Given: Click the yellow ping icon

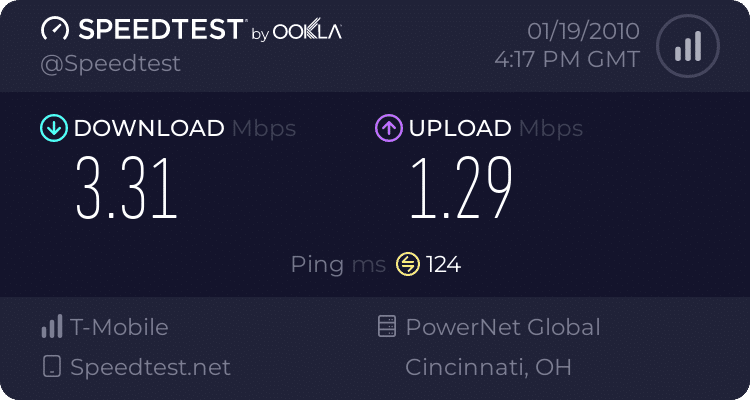Looking at the screenshot, I should click(408, 265).
